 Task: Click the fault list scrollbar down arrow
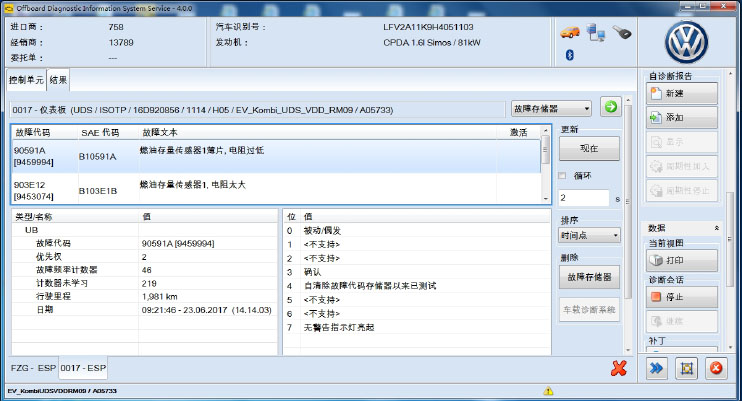point(545,199)
